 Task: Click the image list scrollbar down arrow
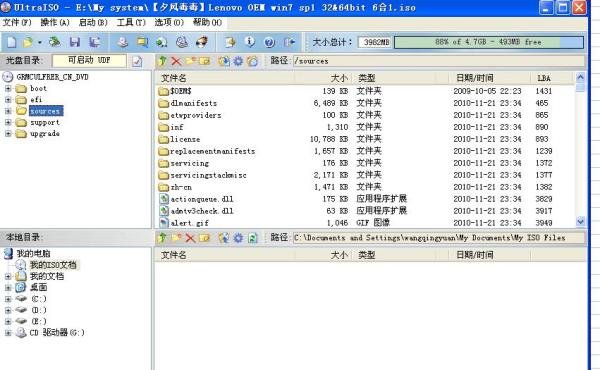point(580,222)
